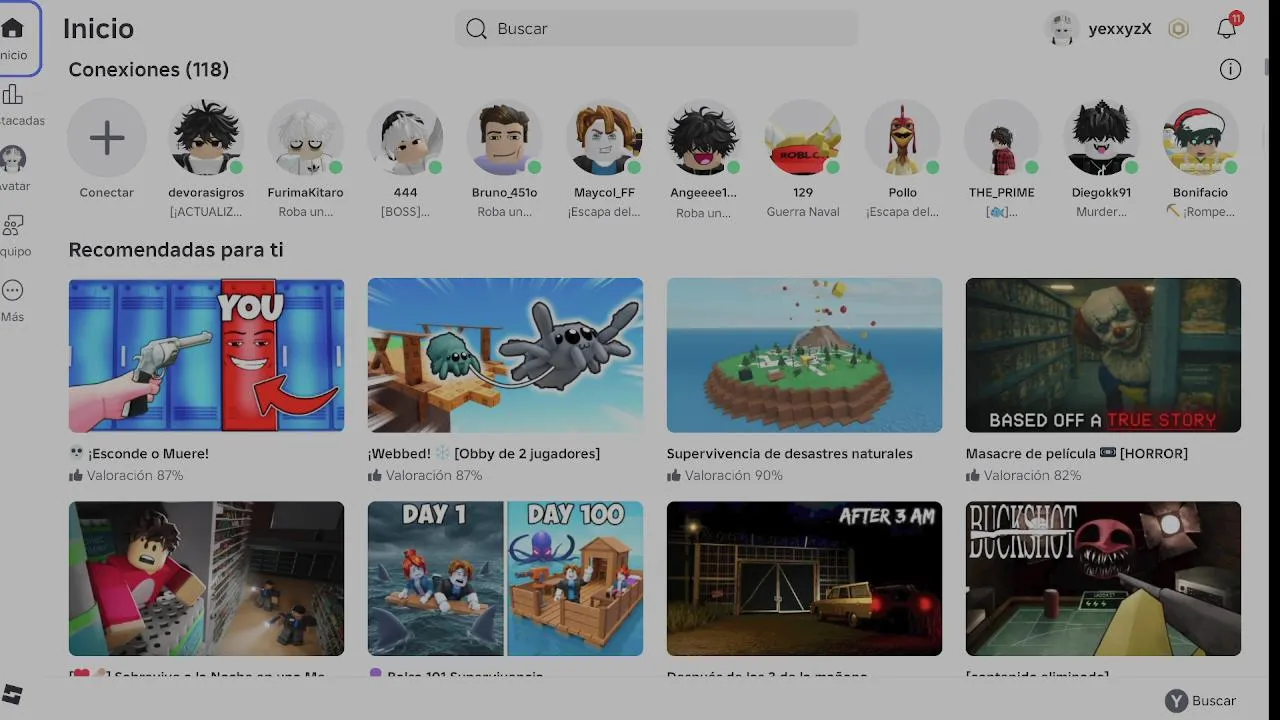Open Pollo friend avatar
The width and height of the screenshot is (1280, 720).
902,138
